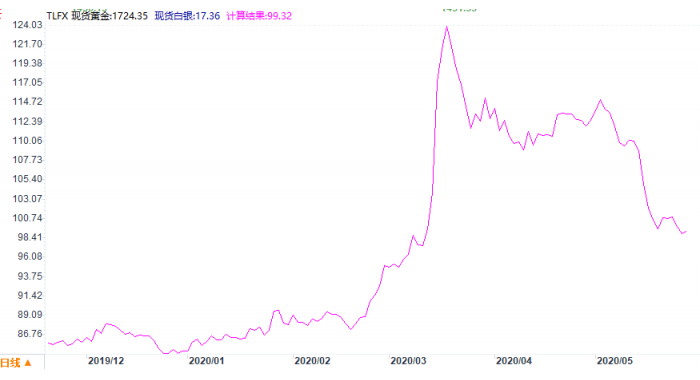Select the 计算结果:99.32 legend entry
This screenshot has height=380, width=700.
259,16
